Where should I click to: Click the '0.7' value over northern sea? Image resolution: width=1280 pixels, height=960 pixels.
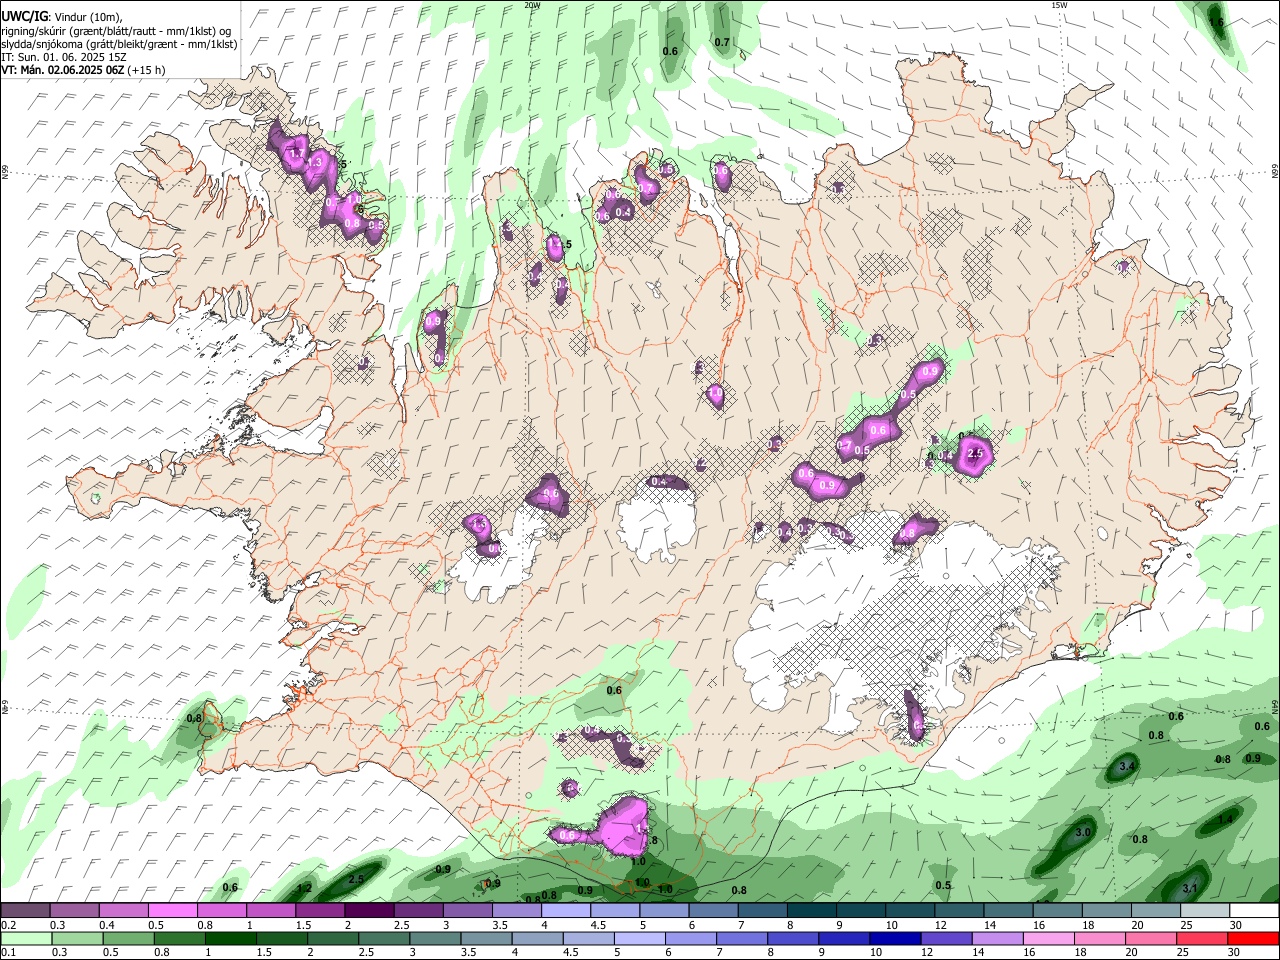tap(722, 42)
